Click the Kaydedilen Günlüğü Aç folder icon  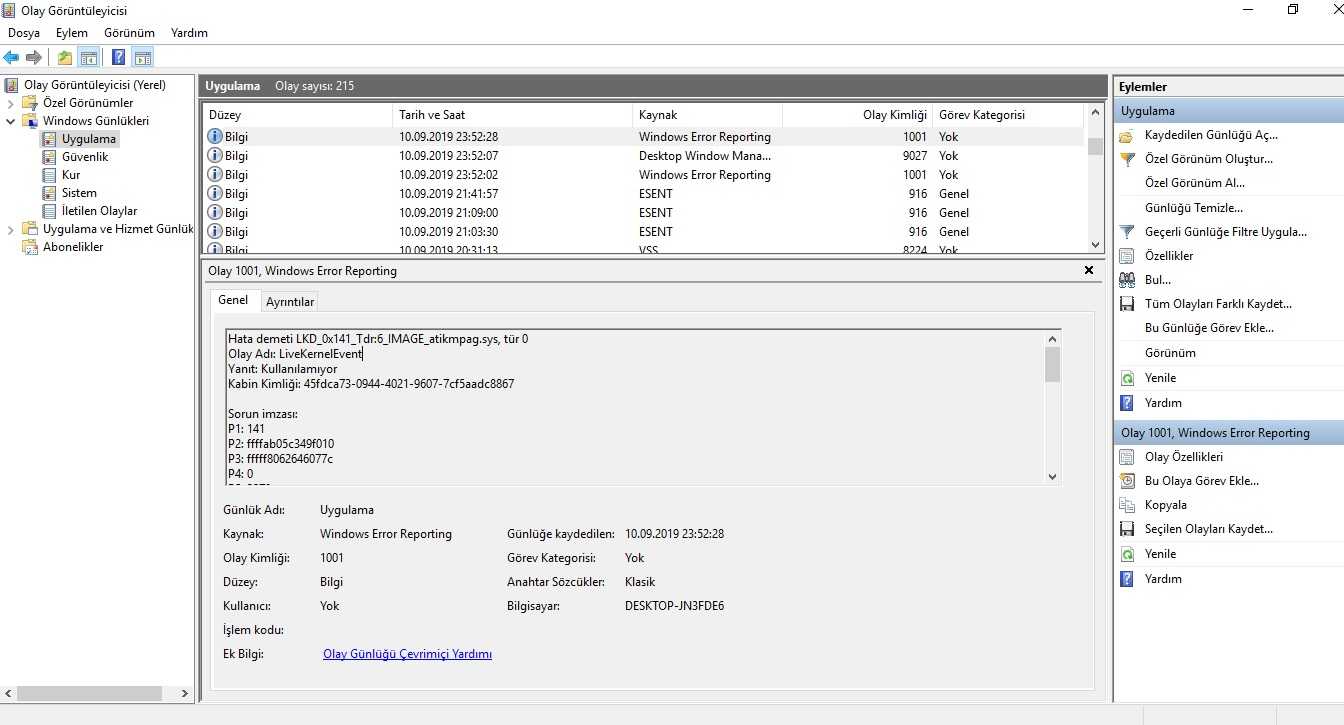pos(1127,135)
